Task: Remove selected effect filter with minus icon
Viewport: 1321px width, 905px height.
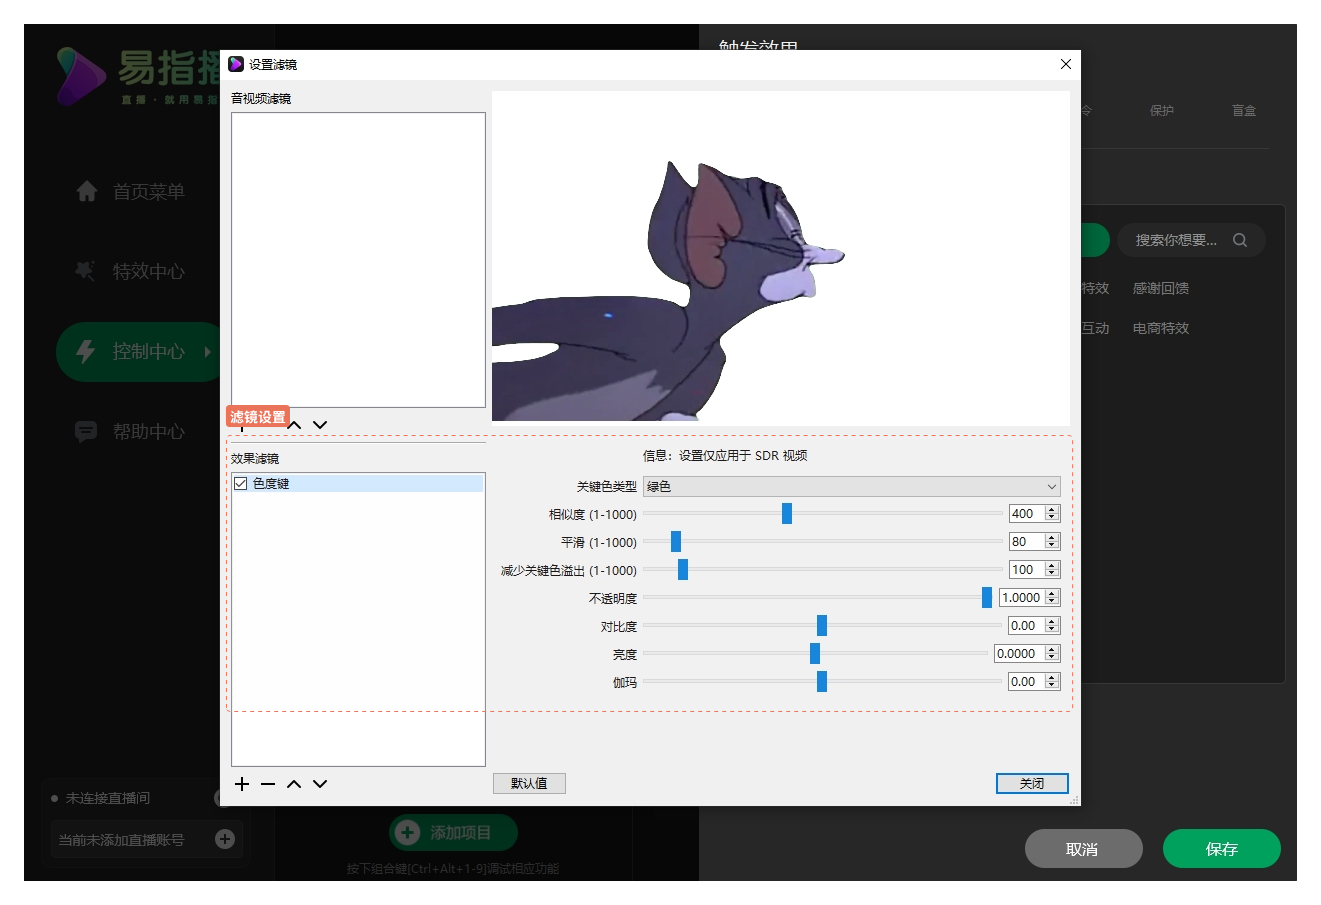Action: (268, 784)
